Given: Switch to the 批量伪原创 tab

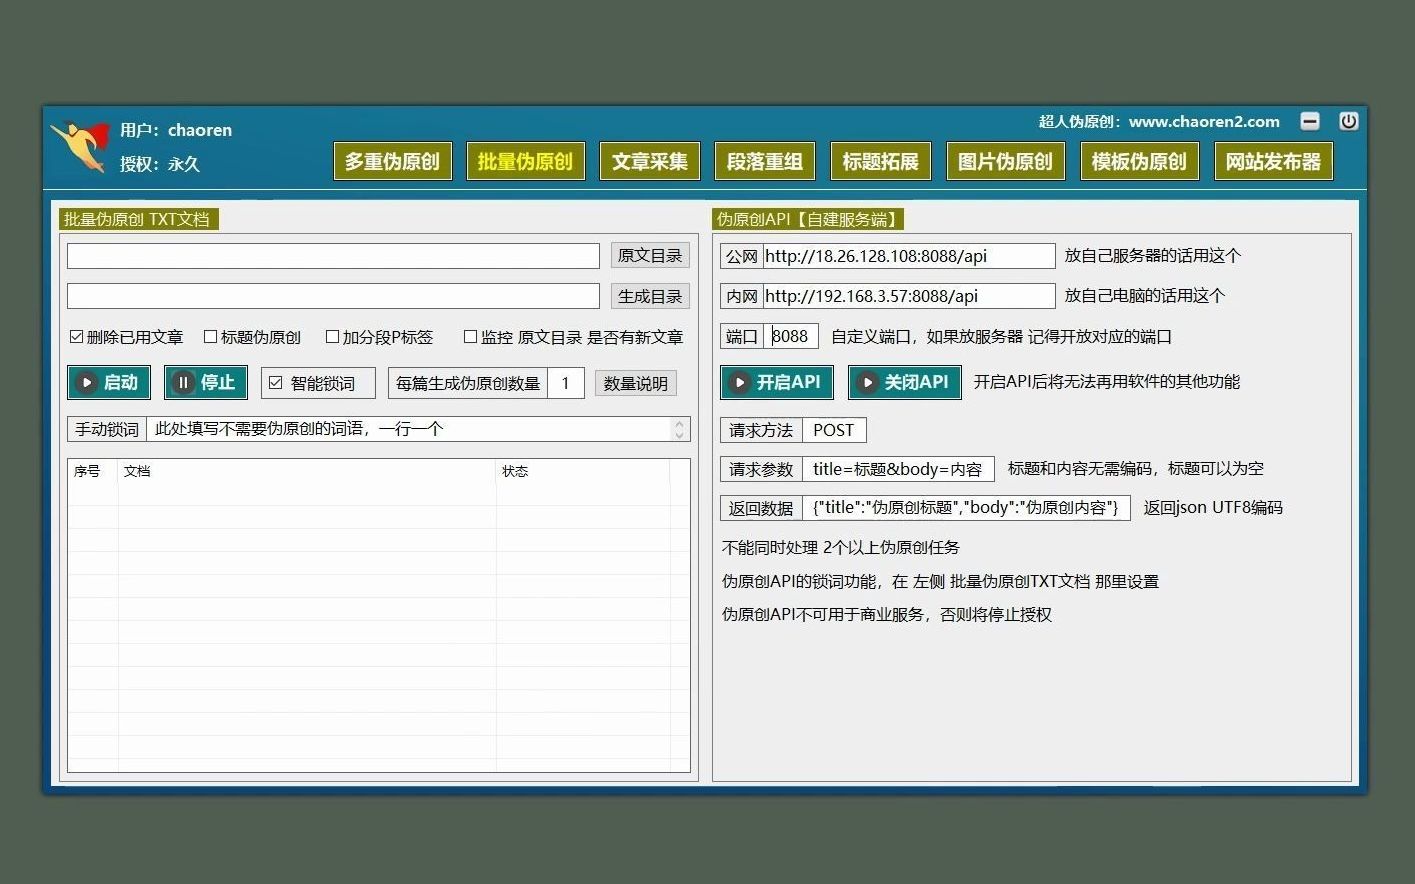Looking at the screenshot, I should tap(525, 161).
